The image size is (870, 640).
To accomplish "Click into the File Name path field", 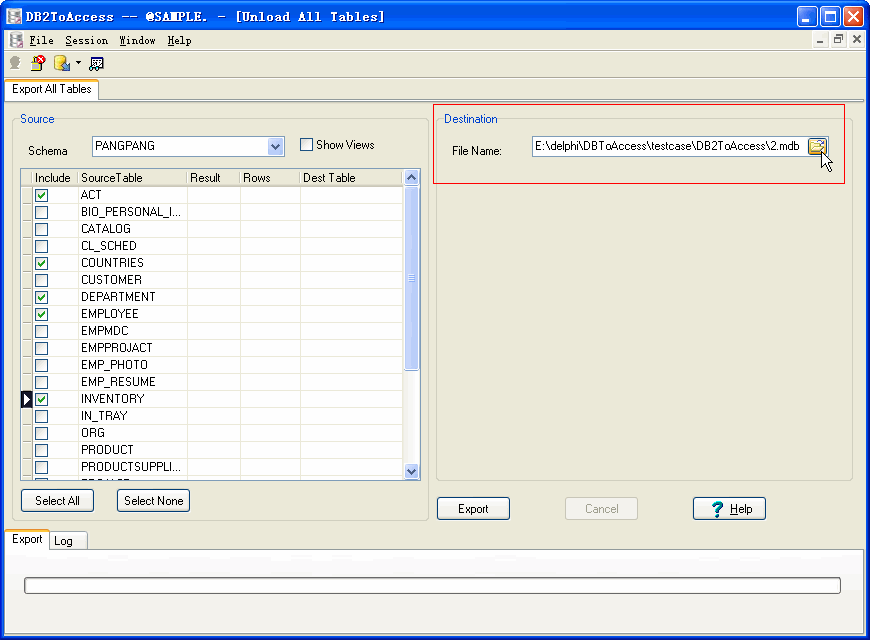I will click(669, 147).
